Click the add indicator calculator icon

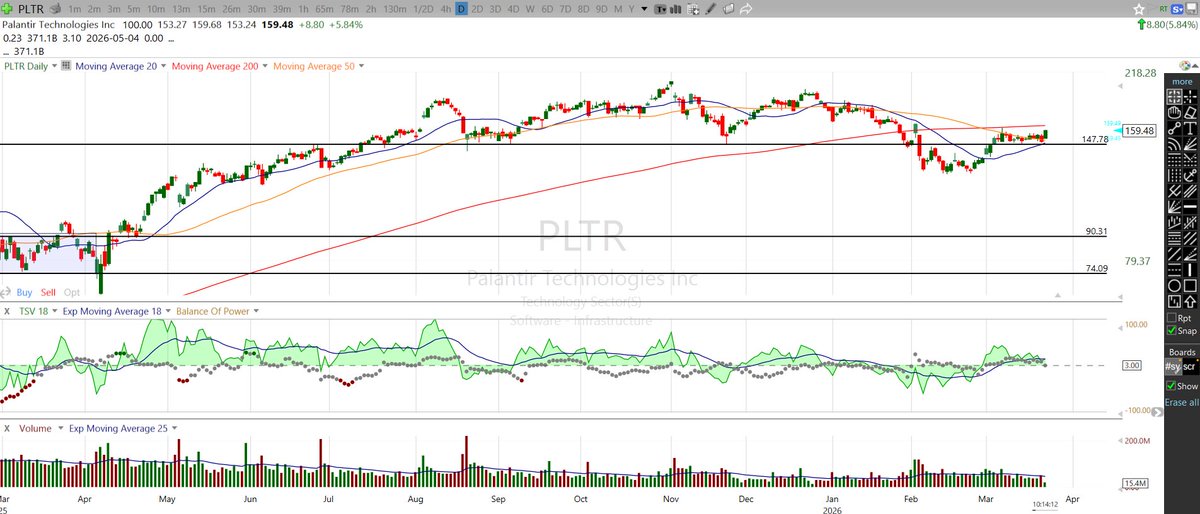694,9
